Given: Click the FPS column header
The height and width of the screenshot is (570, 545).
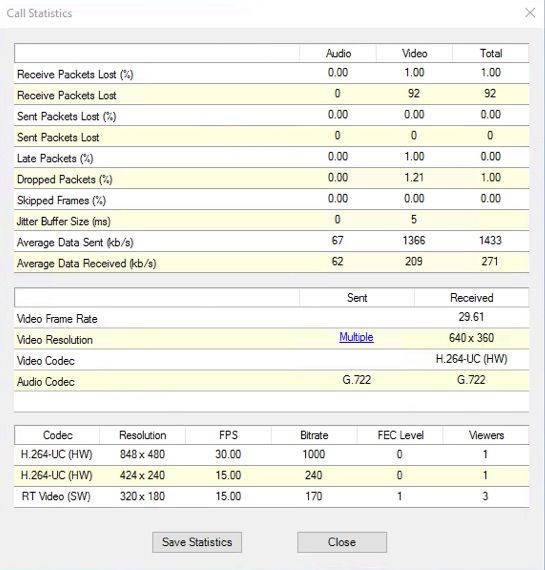Looking at the screenshot, I should (x=228, y=435).
